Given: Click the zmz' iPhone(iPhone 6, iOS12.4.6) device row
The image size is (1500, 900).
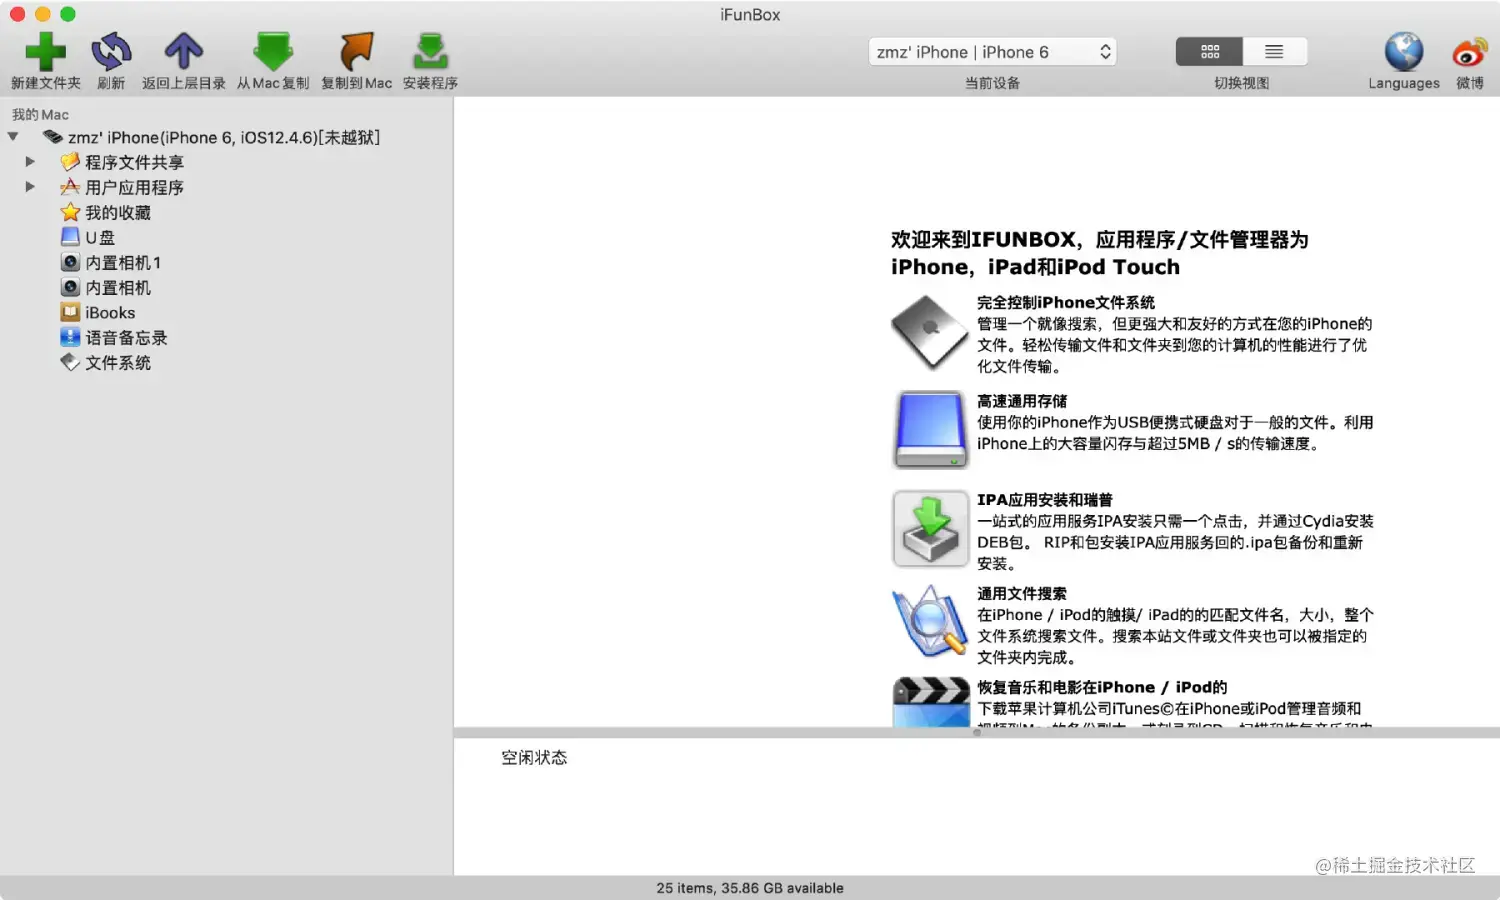Looking at the screenshot, I should pos(224,137).
